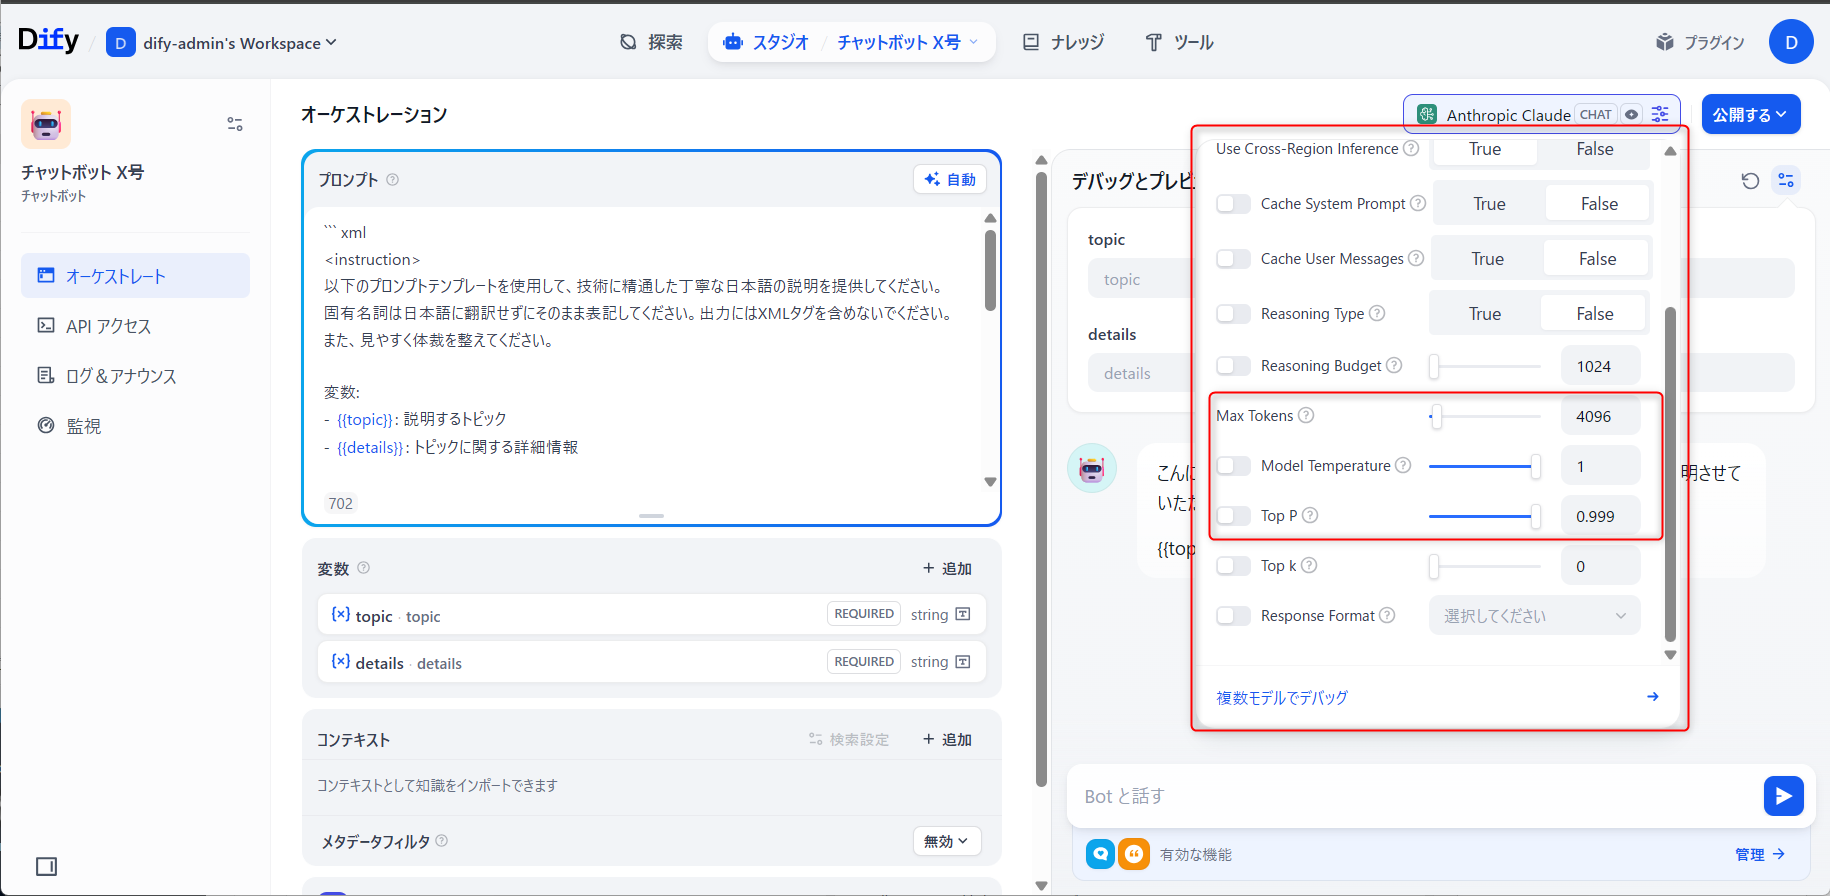Select 監視 in the sidebar
Viewport: 1830px width, 896px height.
pos(135,425)
